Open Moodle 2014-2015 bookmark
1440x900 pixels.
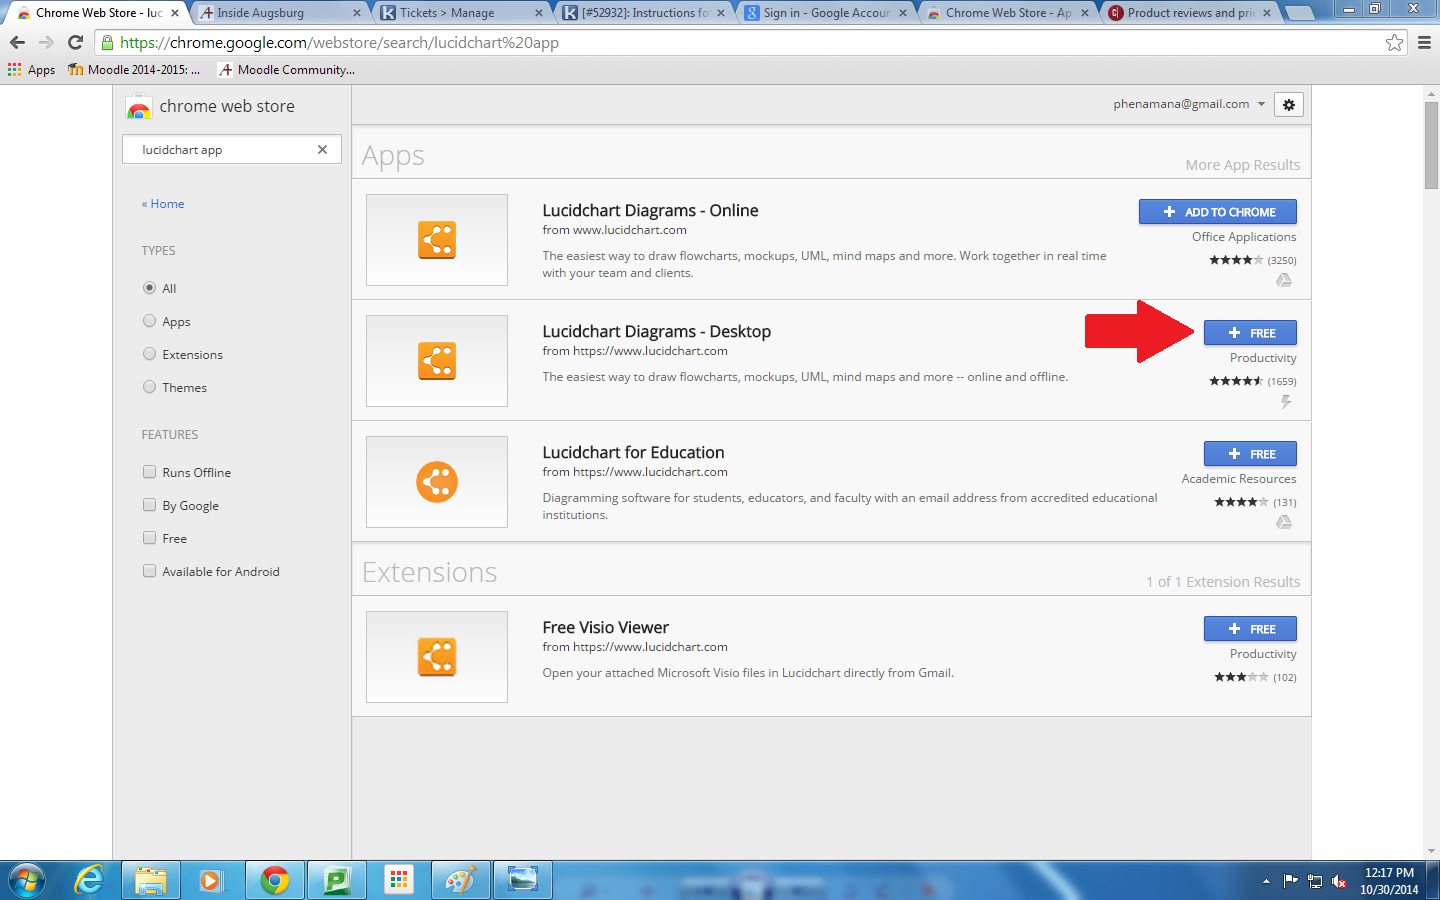point(134,70)
